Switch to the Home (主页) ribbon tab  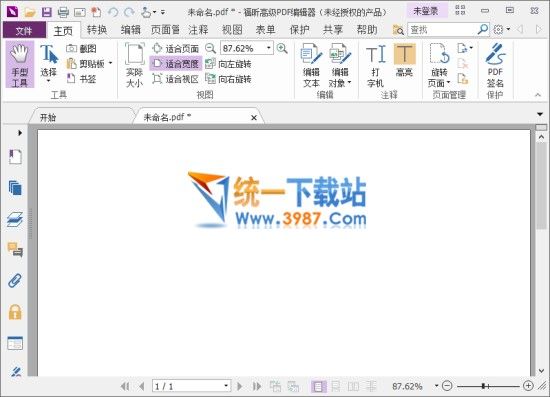click(63, 31)
